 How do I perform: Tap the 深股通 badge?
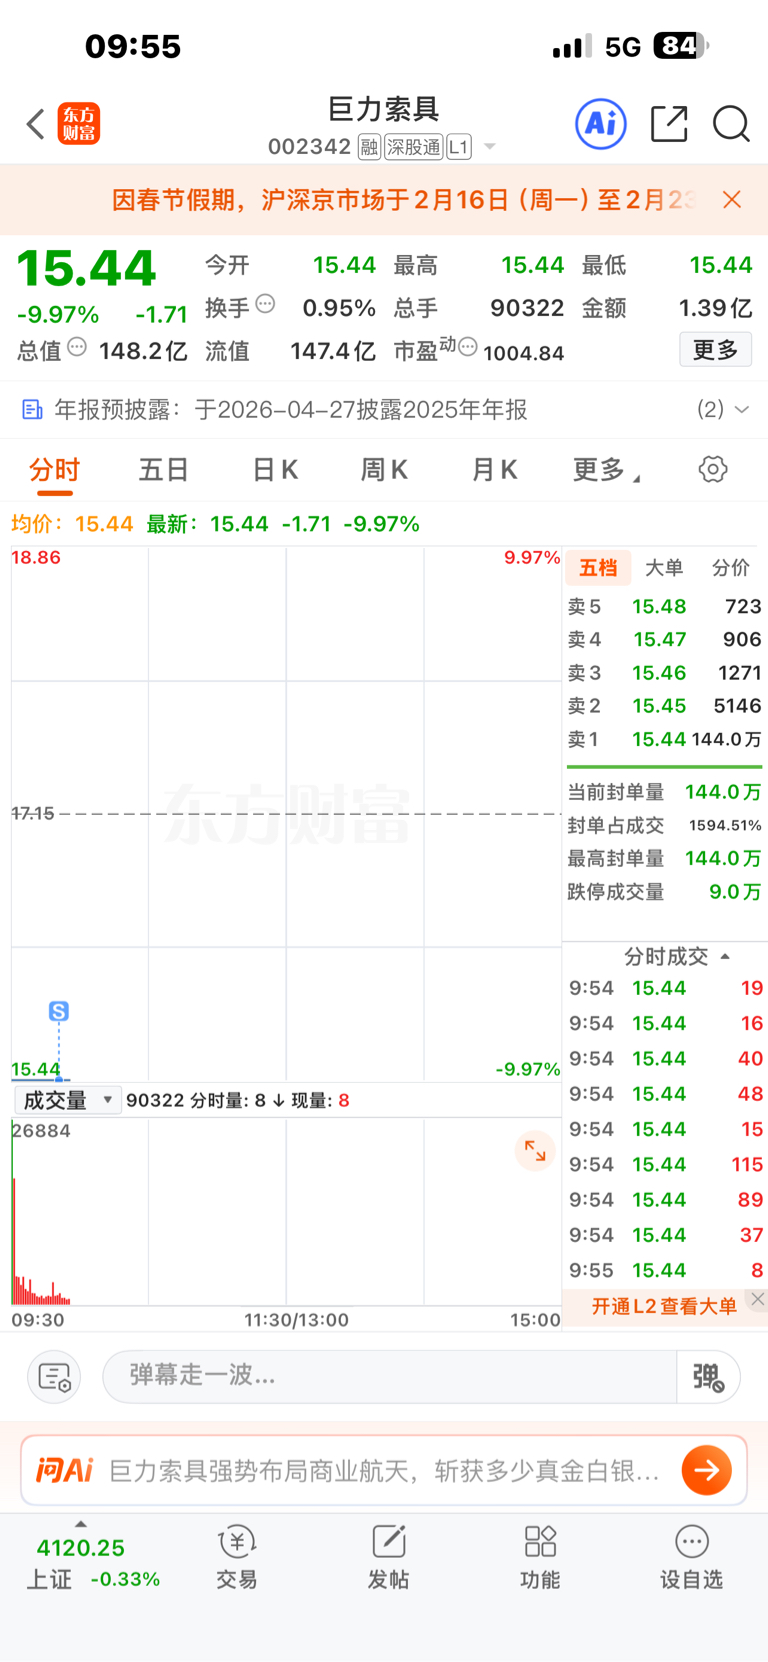pos(413,147)
